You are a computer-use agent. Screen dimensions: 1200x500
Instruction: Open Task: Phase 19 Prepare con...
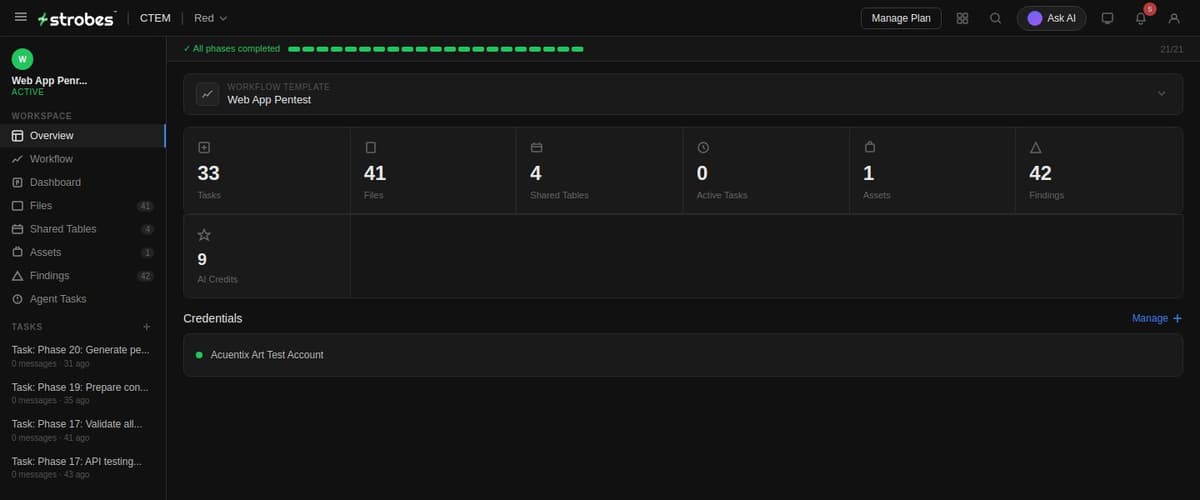[x=83, y=393]
